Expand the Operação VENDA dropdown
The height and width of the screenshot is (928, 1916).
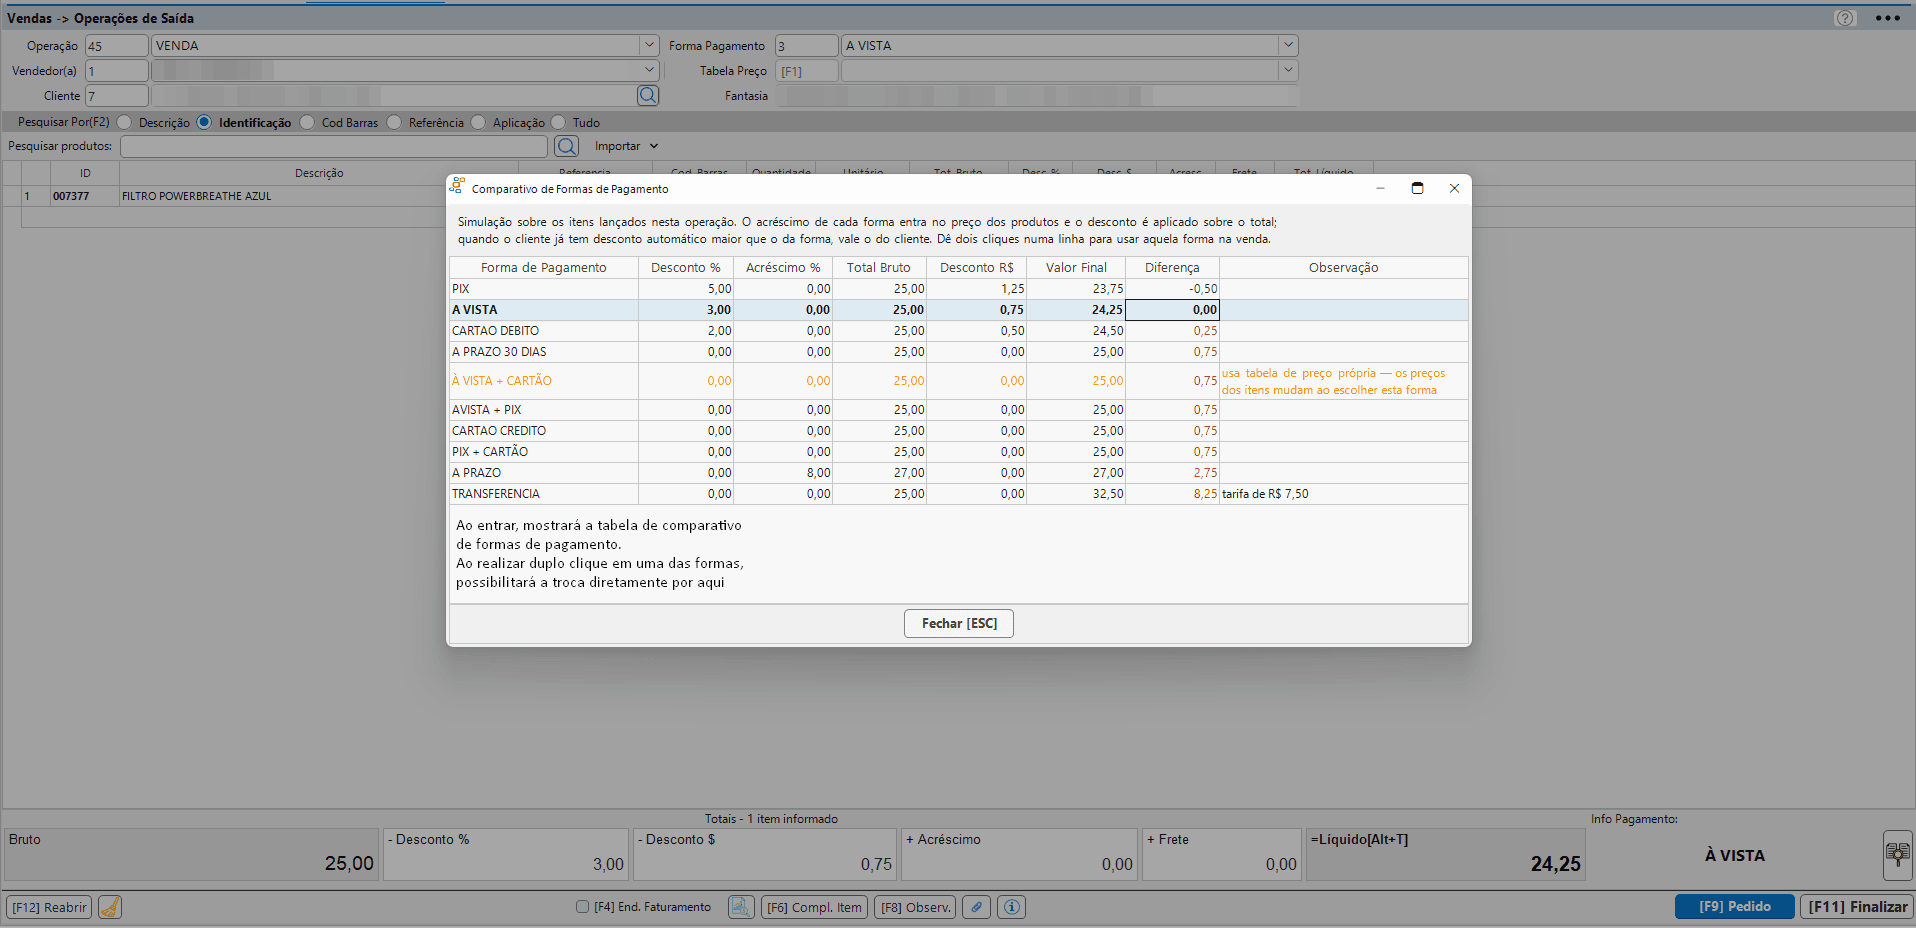click(x=649, y=45)
